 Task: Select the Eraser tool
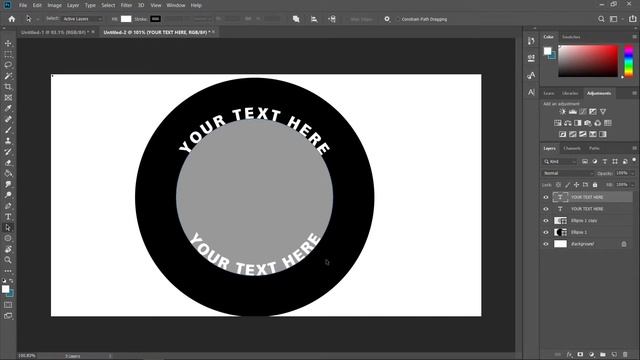pyautogui.click(x=8, y=162)
